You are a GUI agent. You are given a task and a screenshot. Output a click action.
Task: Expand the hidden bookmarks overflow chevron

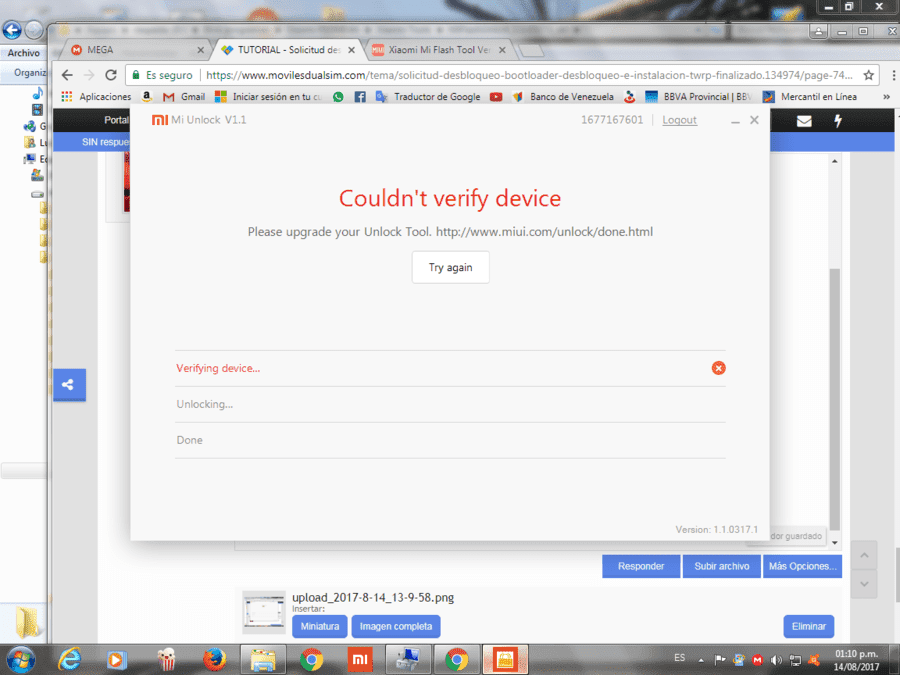(886, 97)
